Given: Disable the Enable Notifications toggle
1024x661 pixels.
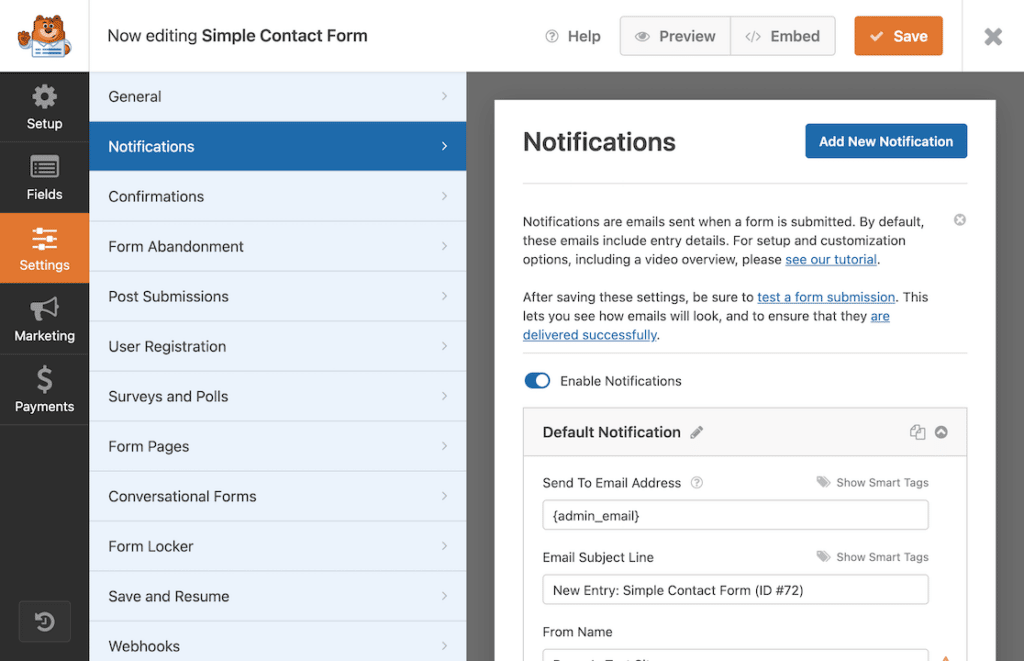Looking at the screenshot, I should pos(537,381).
